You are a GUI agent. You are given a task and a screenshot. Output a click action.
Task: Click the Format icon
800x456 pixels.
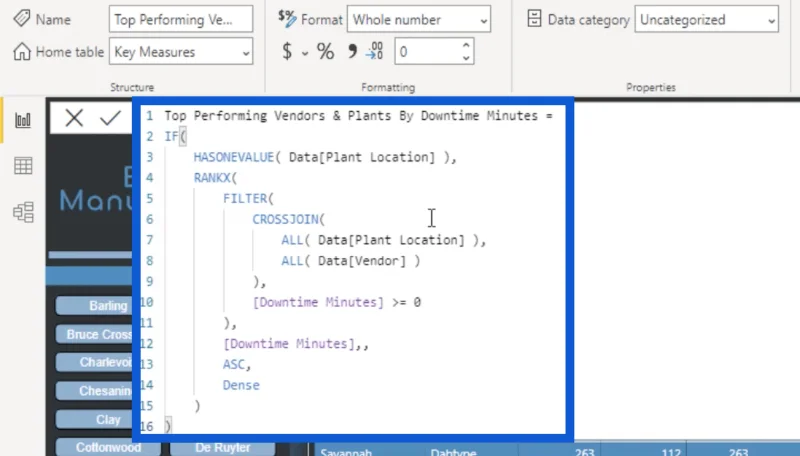(287, 19)
